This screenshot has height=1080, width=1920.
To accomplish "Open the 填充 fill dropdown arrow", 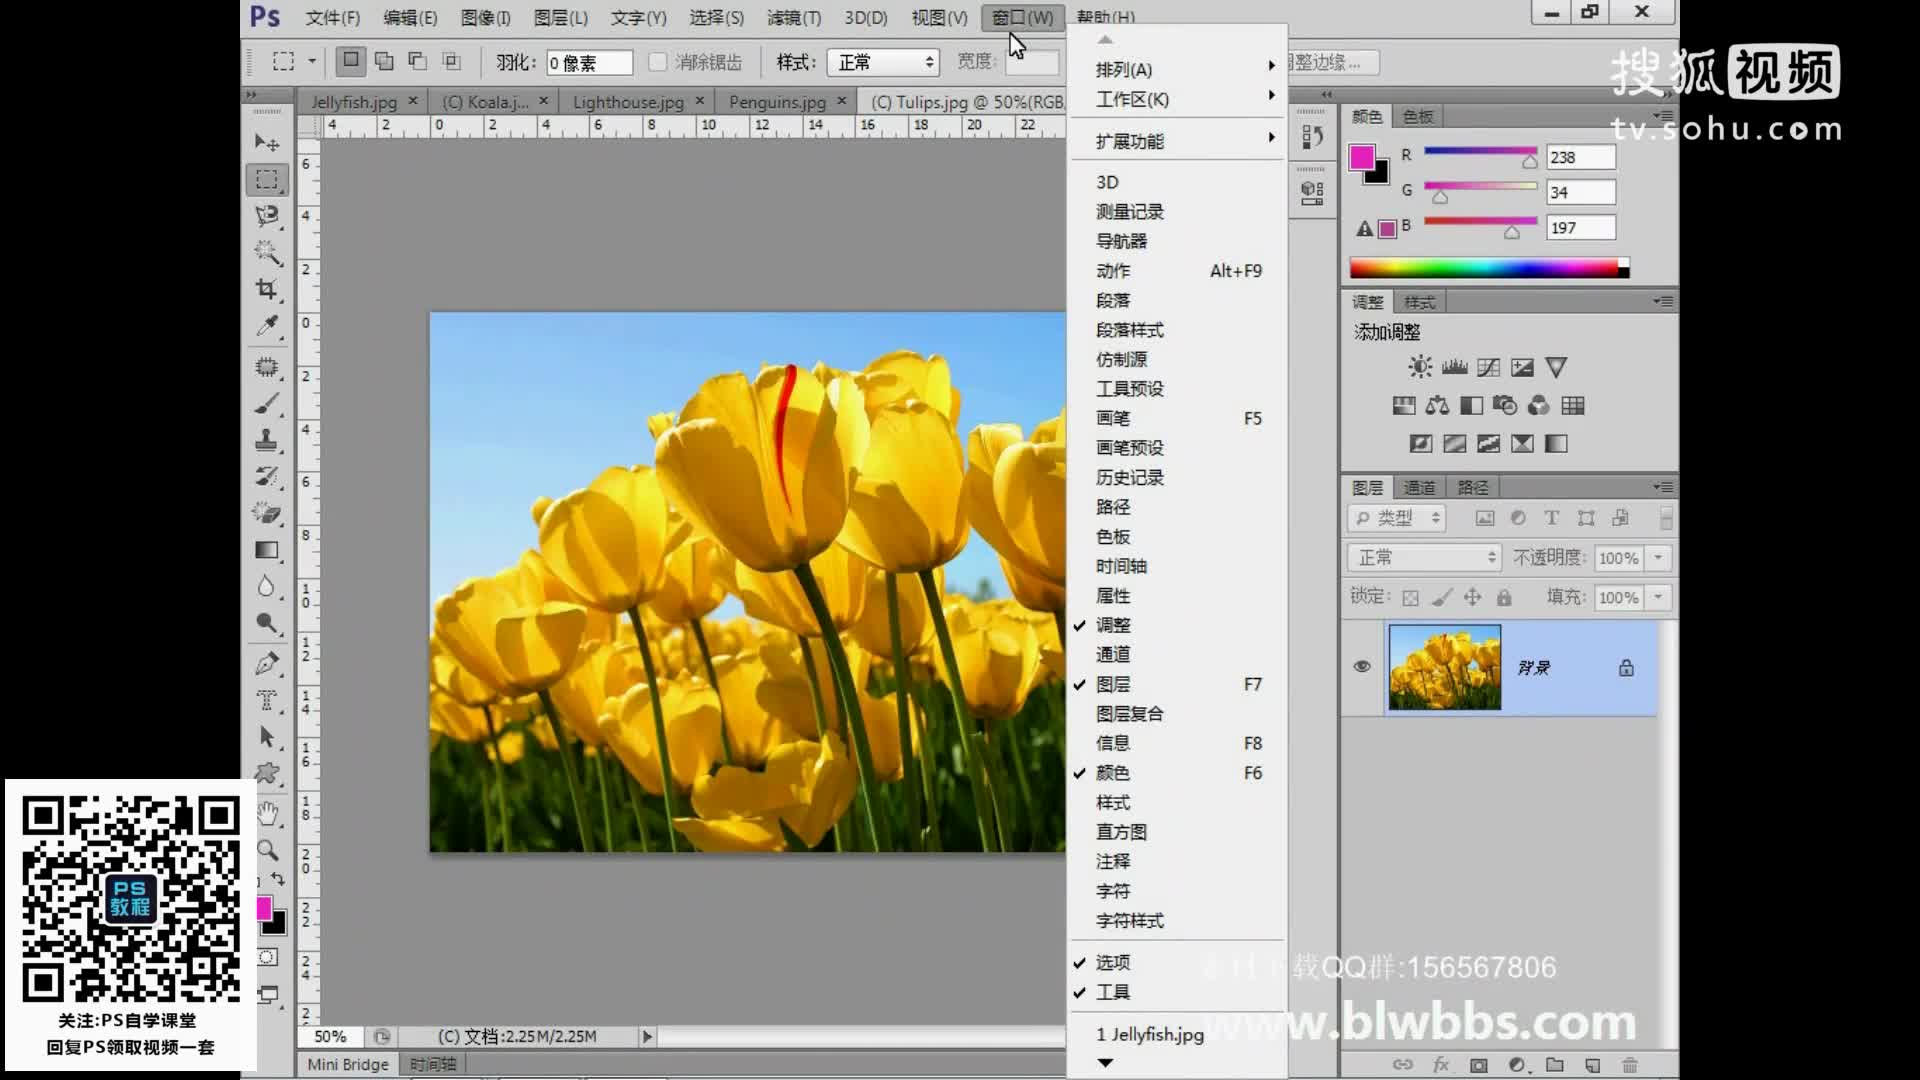I will pos(1659,597).
